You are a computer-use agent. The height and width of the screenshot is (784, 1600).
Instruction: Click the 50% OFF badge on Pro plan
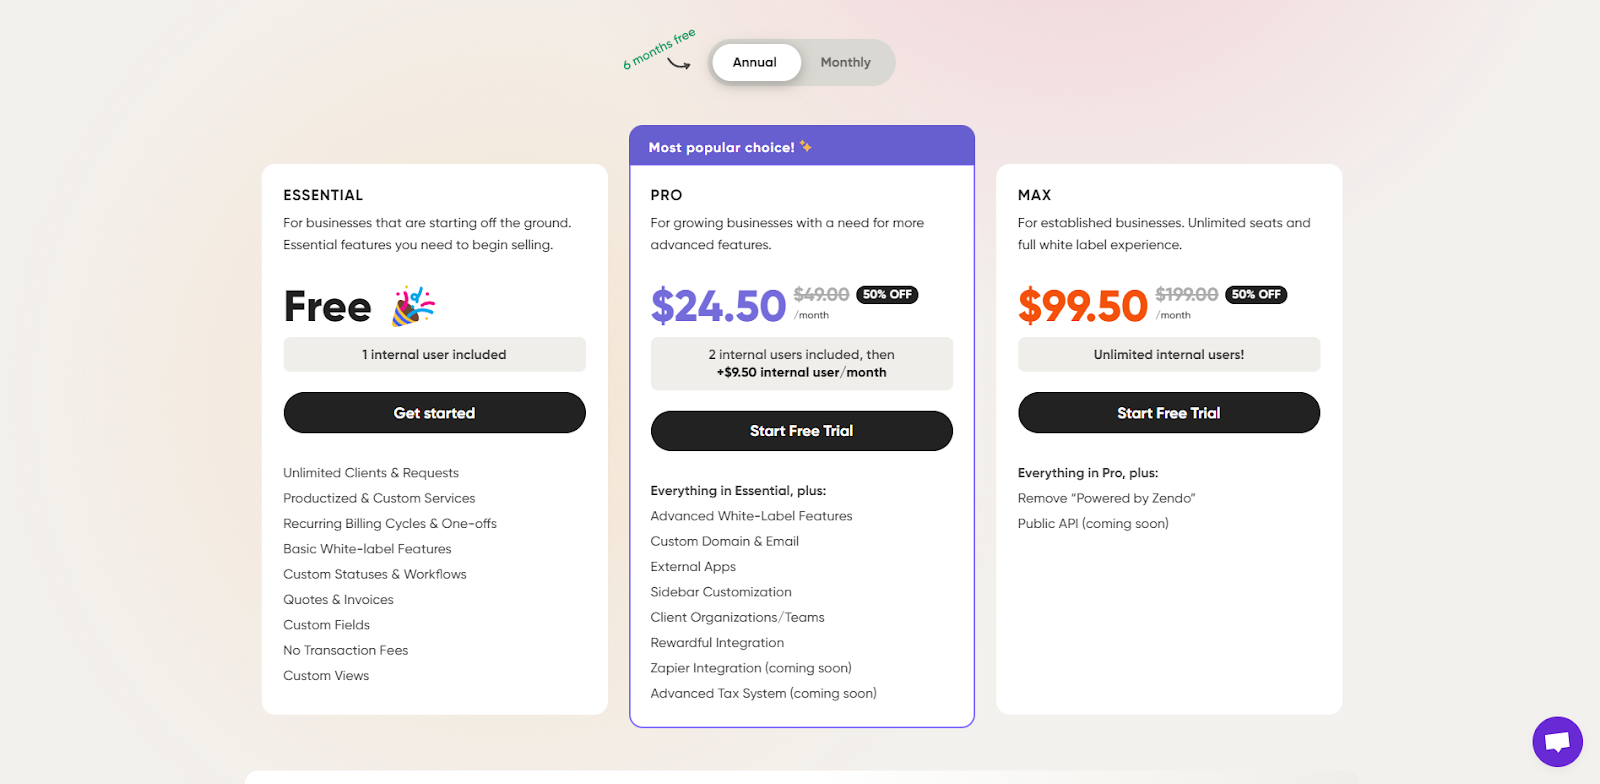click(x=886, y=294)
